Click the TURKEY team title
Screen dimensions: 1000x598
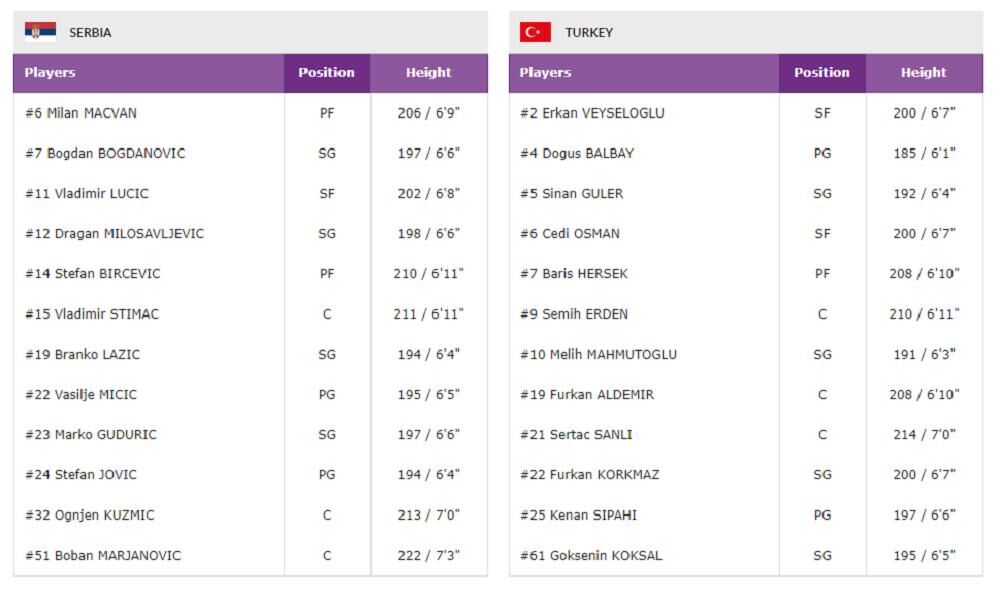[589, 33]
